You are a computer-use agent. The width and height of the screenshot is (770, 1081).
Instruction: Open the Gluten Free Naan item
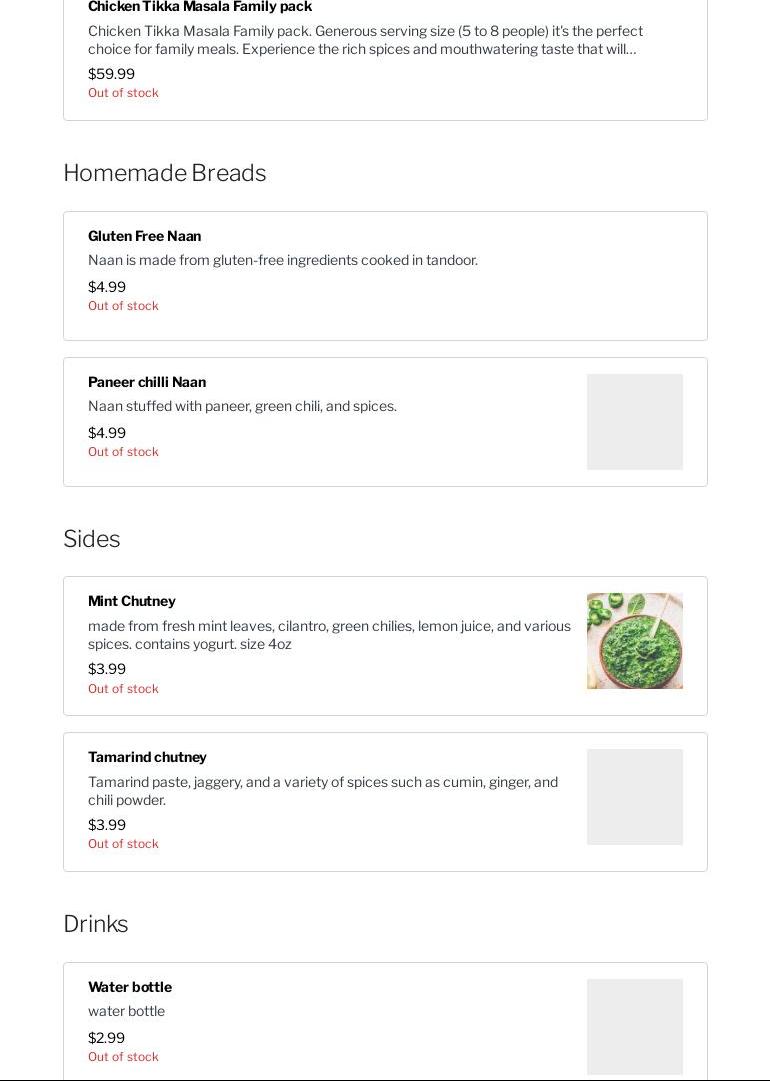145,236
